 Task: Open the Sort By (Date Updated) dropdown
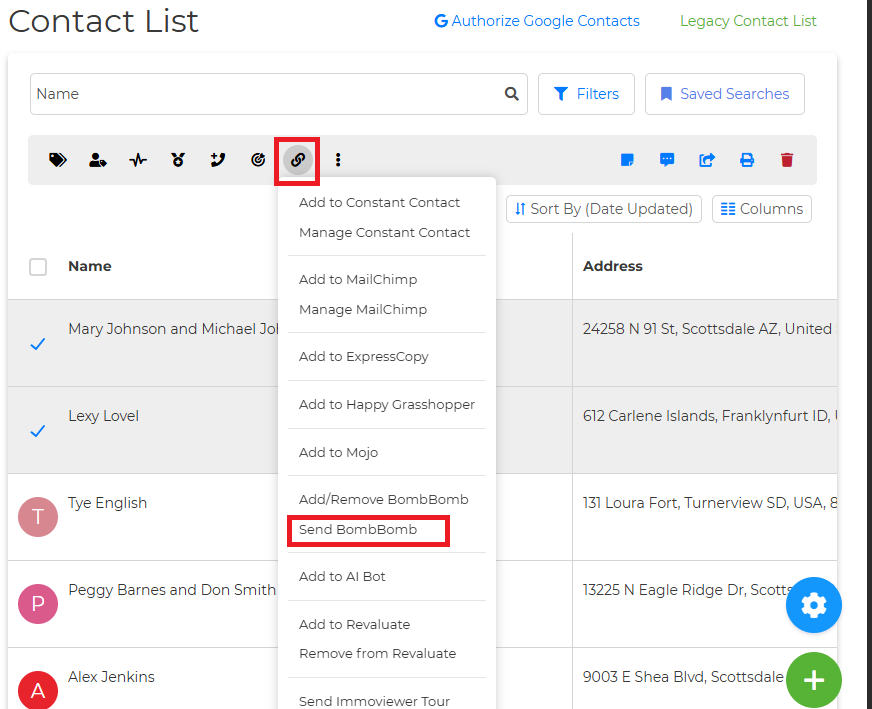603,209
